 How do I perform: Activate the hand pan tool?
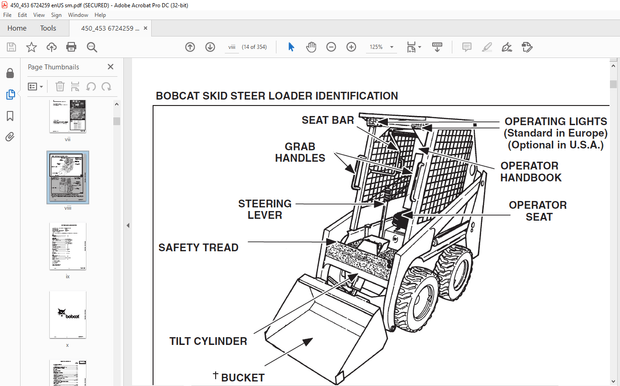click(x=311, y=47)
